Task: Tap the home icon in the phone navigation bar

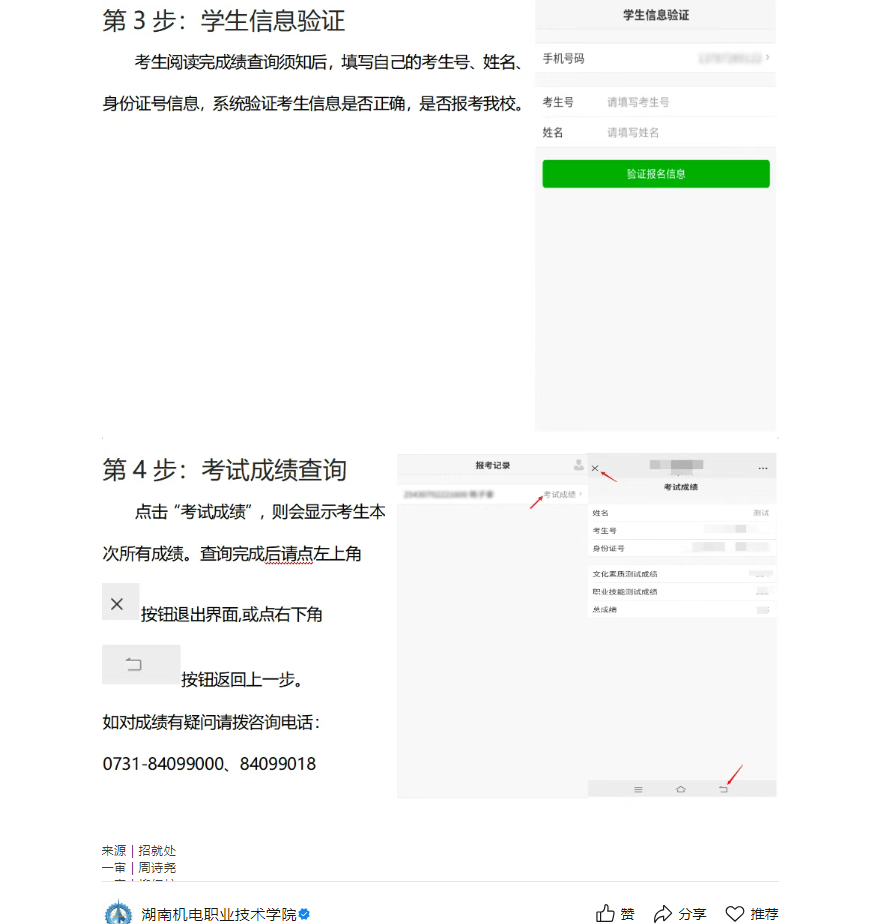Action: tap(681, 789)
